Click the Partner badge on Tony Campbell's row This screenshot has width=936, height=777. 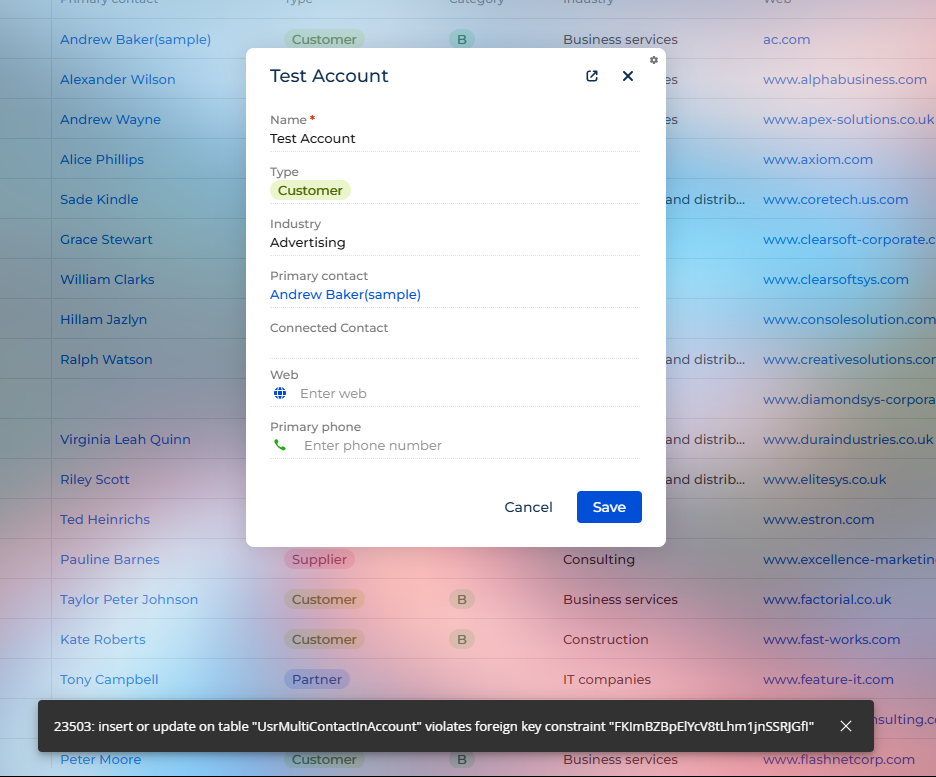316,678
